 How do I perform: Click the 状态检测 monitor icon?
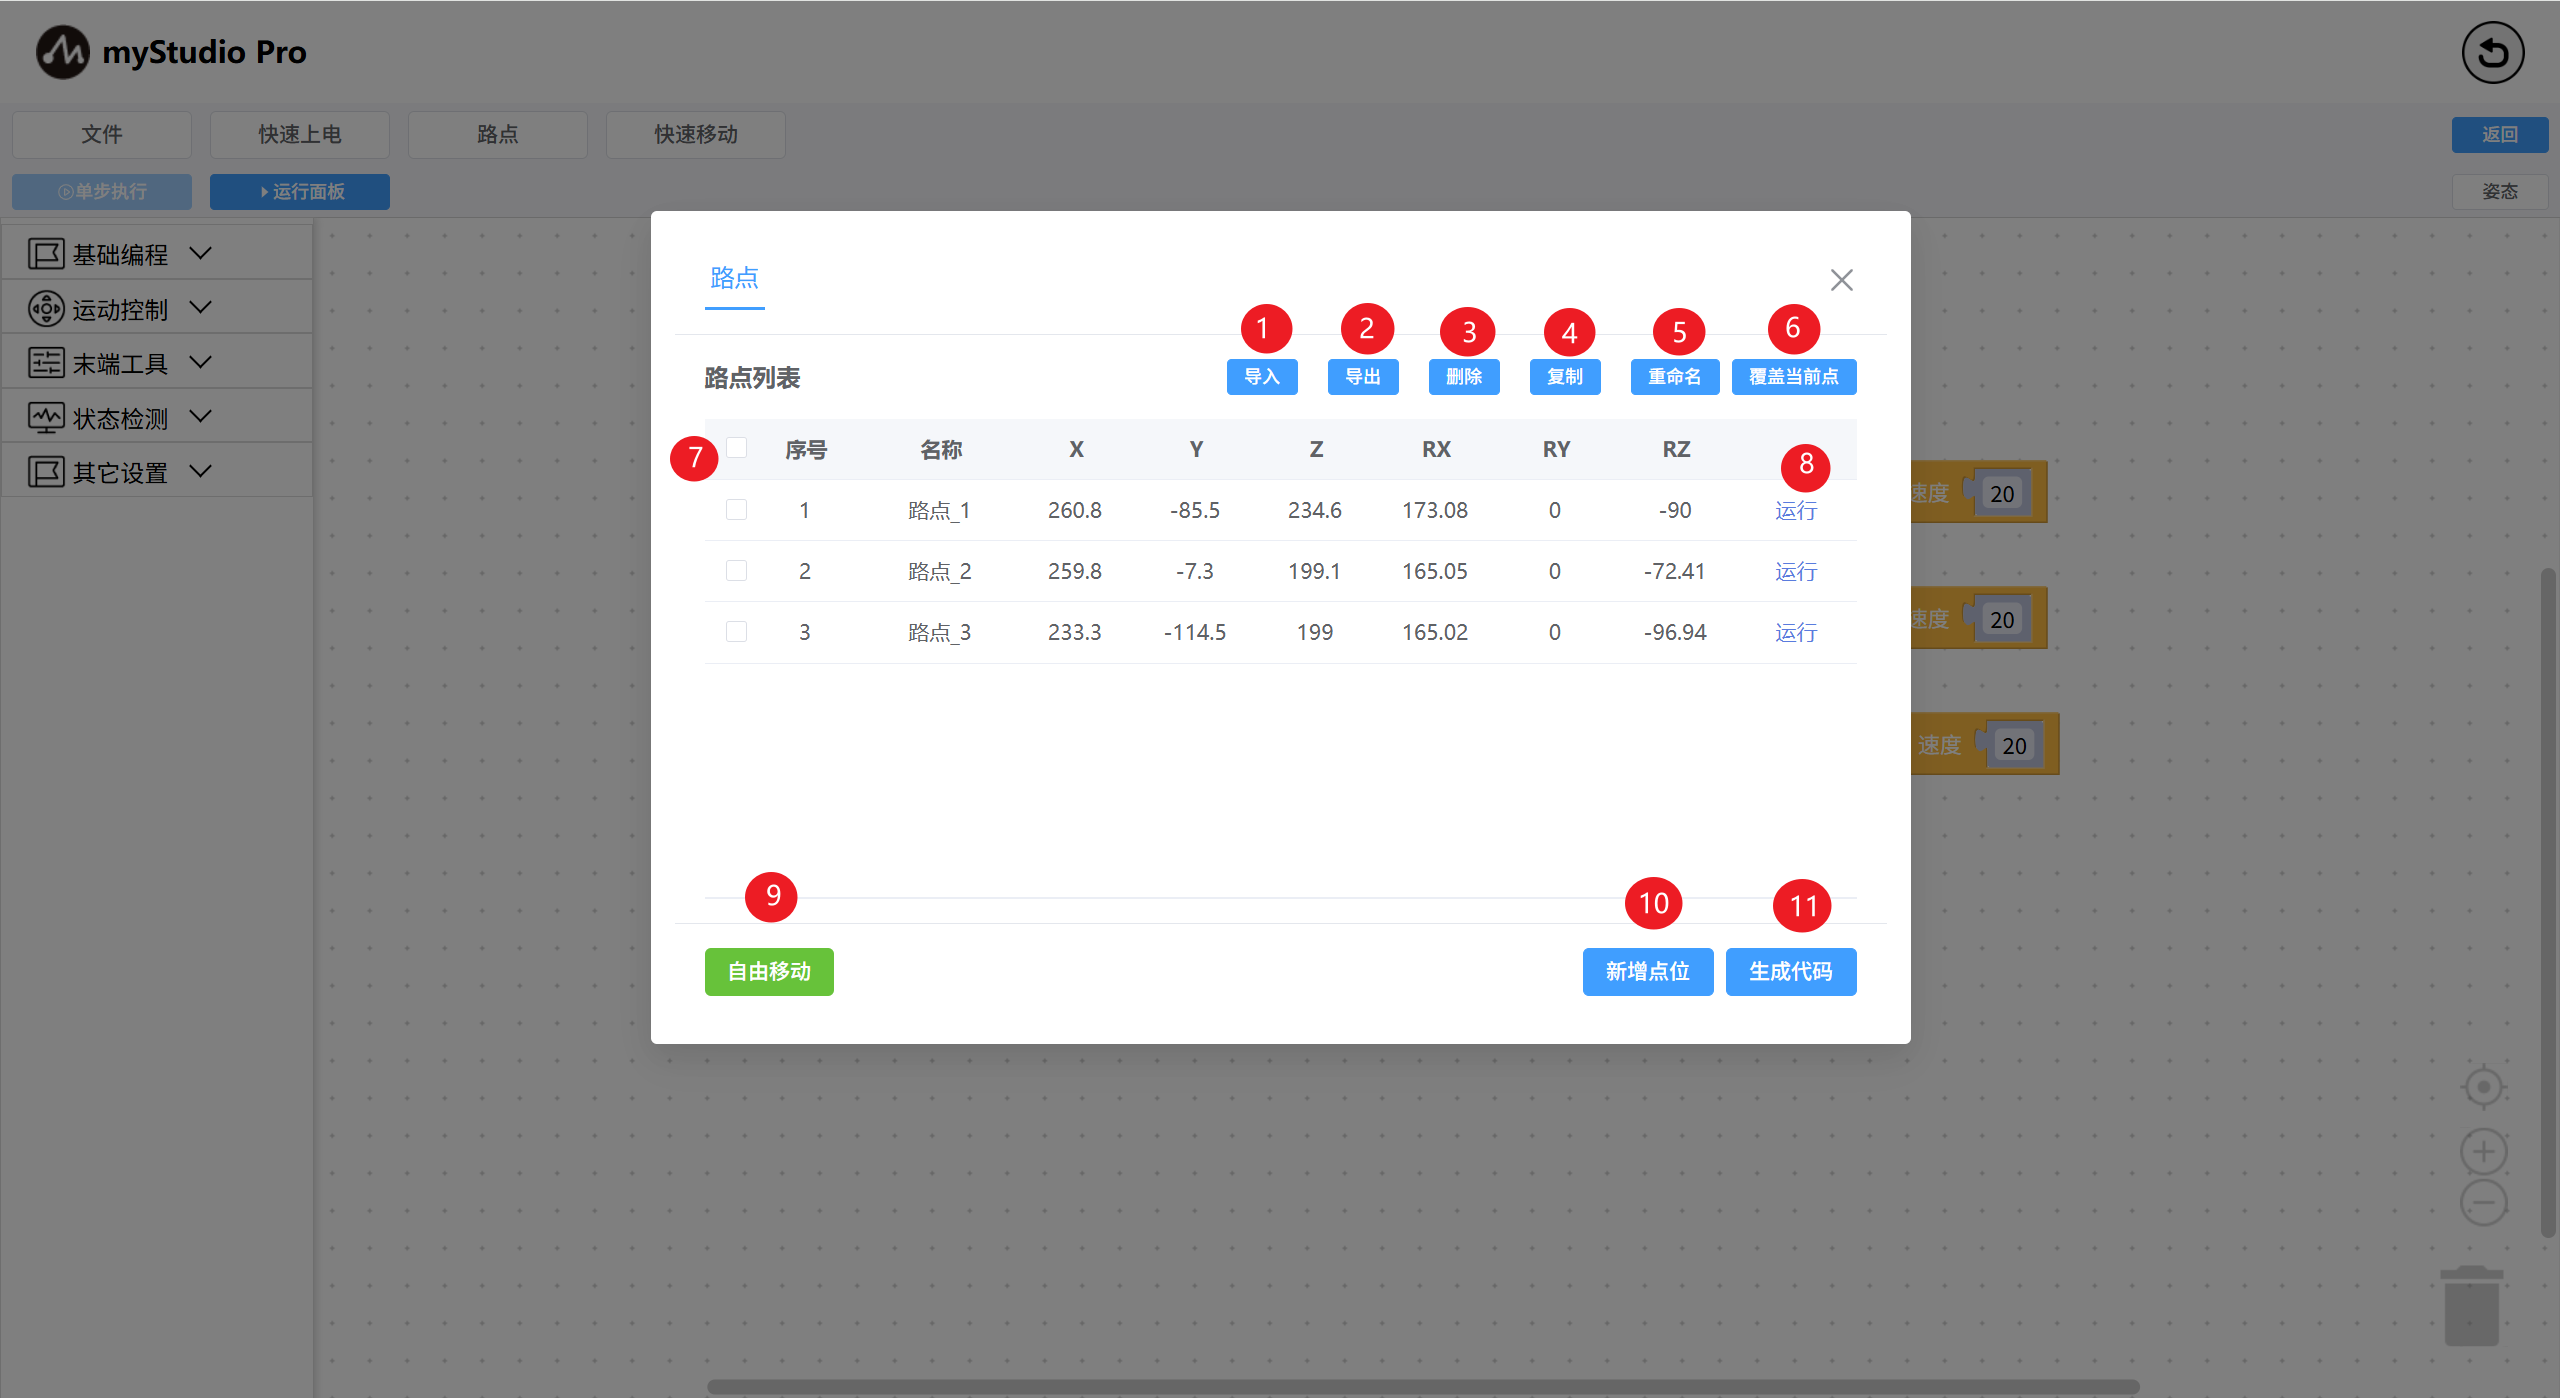(x=46, y=418)
